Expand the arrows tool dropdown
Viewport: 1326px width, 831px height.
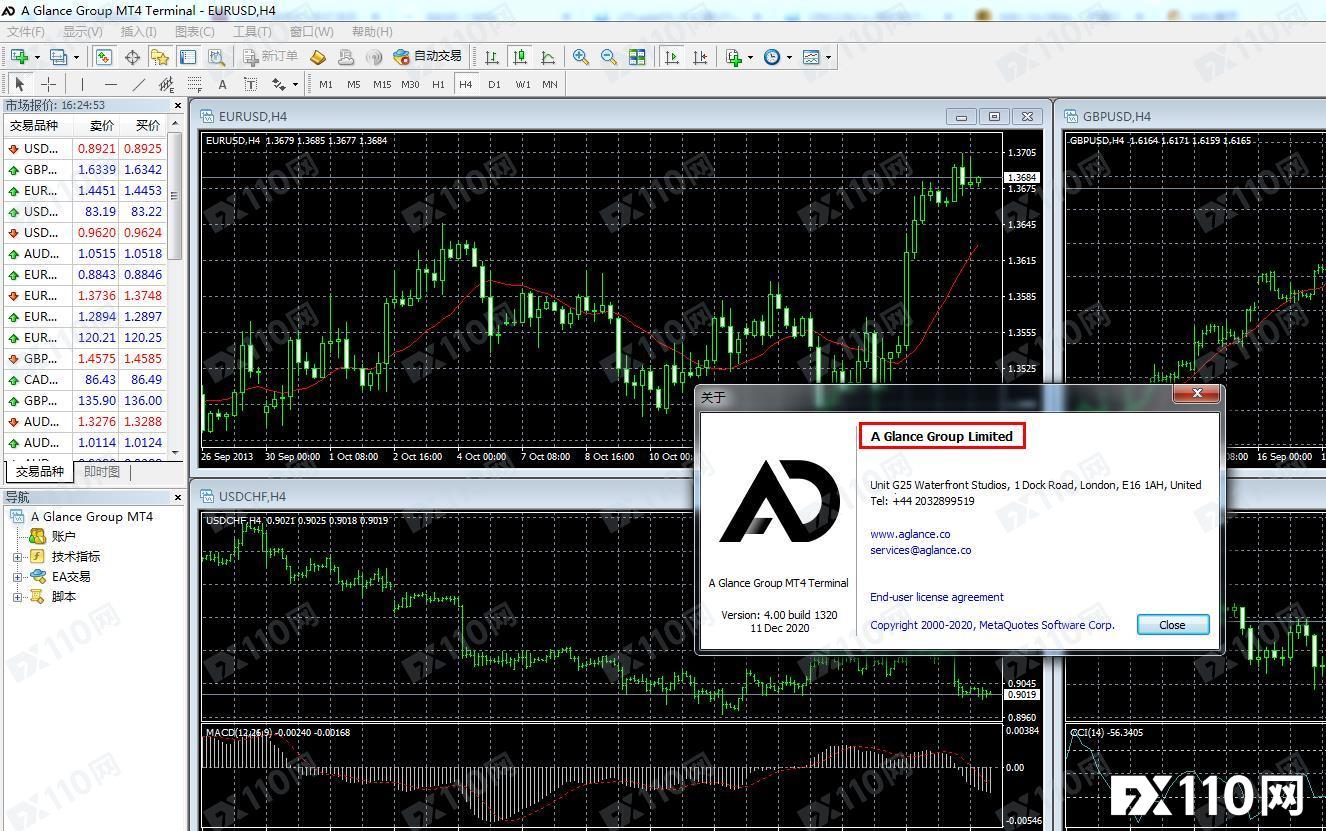click(295, 84)
